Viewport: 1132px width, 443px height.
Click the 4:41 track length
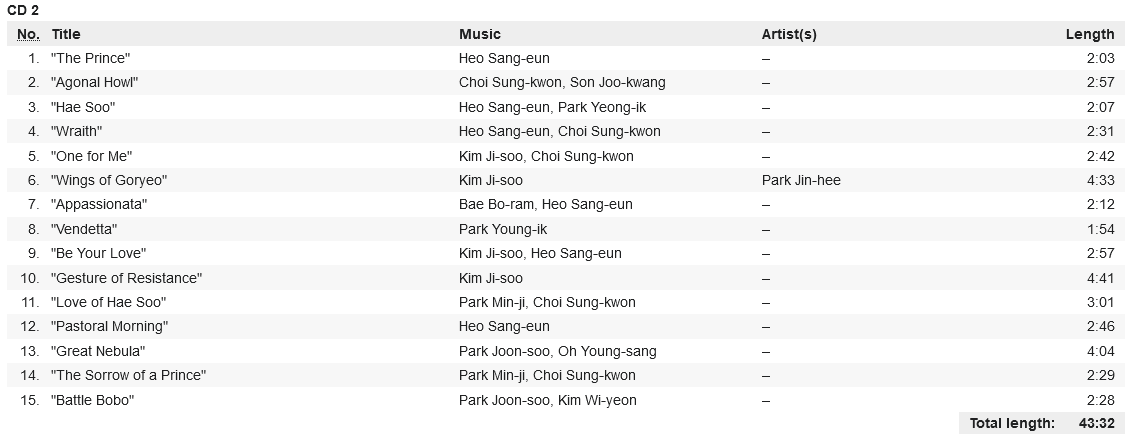[1101, 278]
